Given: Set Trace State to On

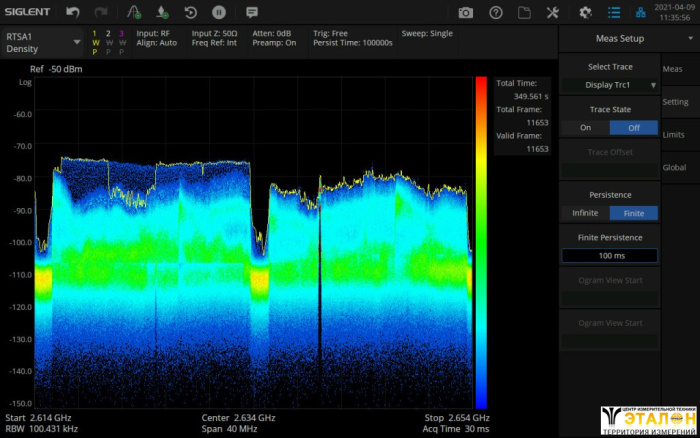Looking at the screenshot, I should point(585,127).
